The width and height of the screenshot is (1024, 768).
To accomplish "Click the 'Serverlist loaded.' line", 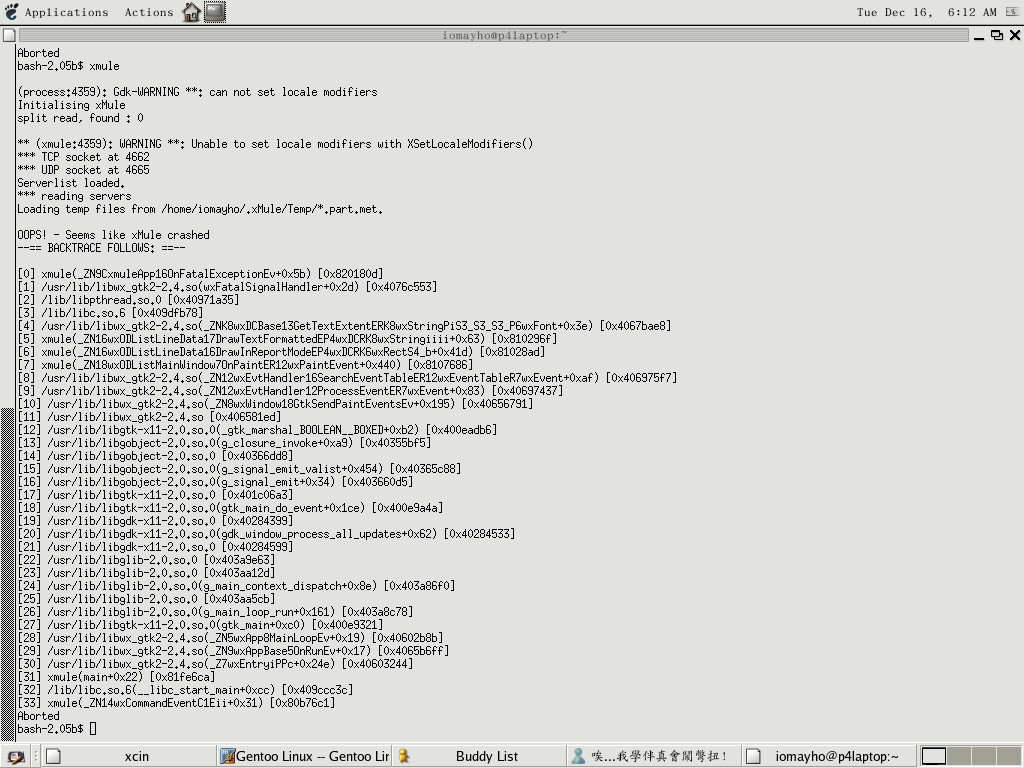I will (71, 183).
